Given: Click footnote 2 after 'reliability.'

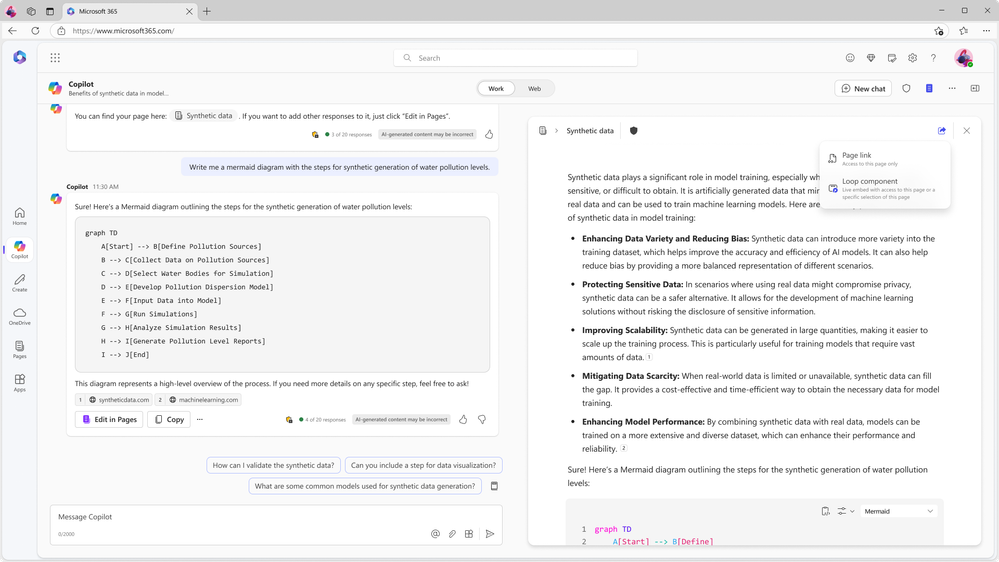Looking at the screenshot, I should click(x=624, y=449).
